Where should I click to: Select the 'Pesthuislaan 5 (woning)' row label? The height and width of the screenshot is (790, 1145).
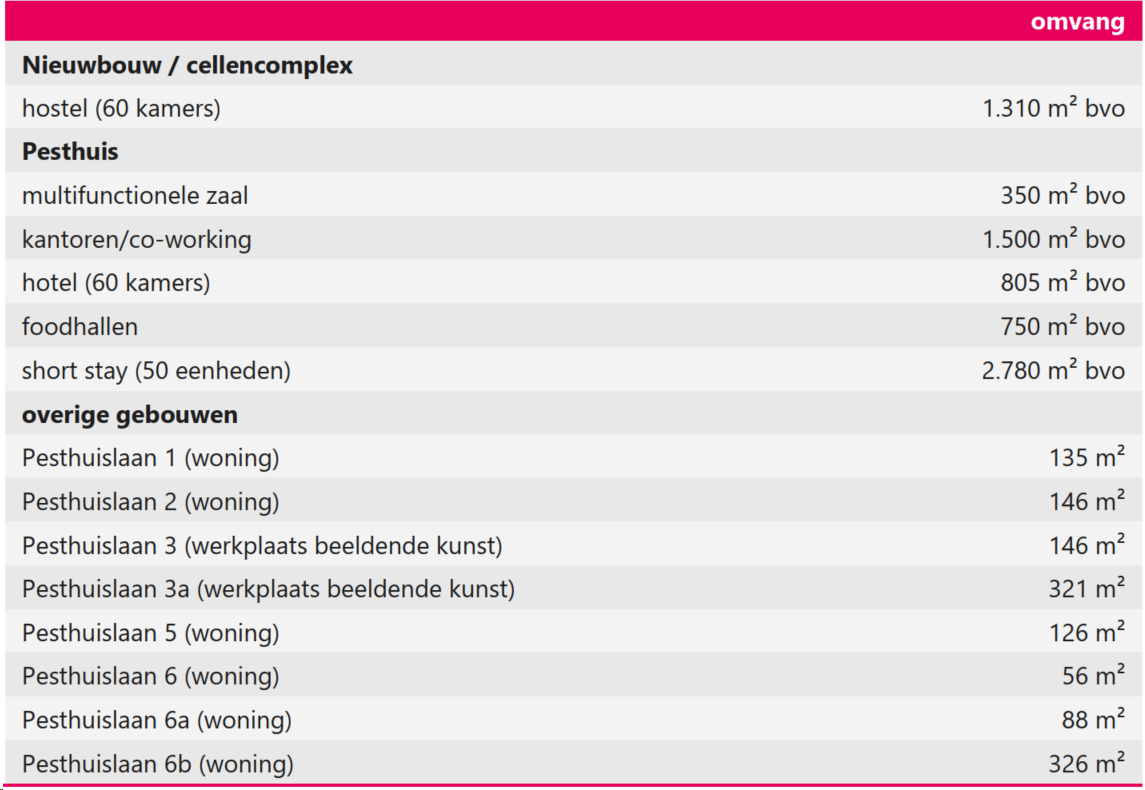[x=151, y=633]
